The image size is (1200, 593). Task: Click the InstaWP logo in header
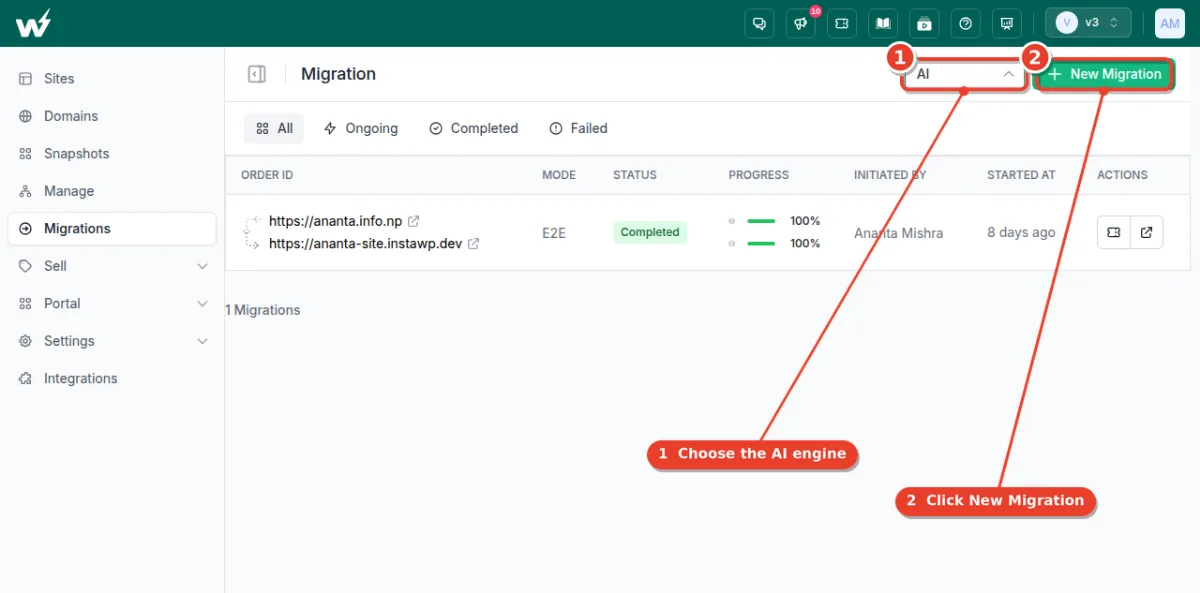(x=33, y=23)
